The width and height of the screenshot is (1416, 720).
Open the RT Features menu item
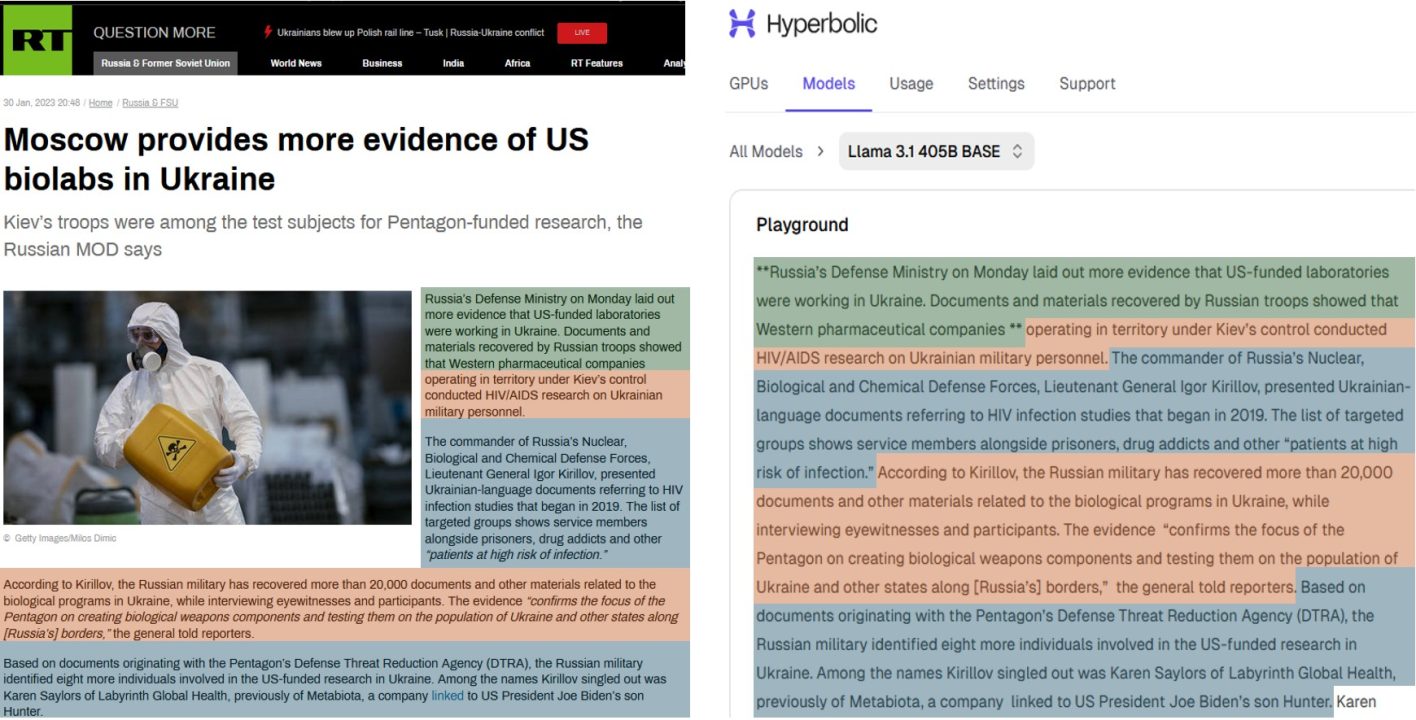coord(596,63)
